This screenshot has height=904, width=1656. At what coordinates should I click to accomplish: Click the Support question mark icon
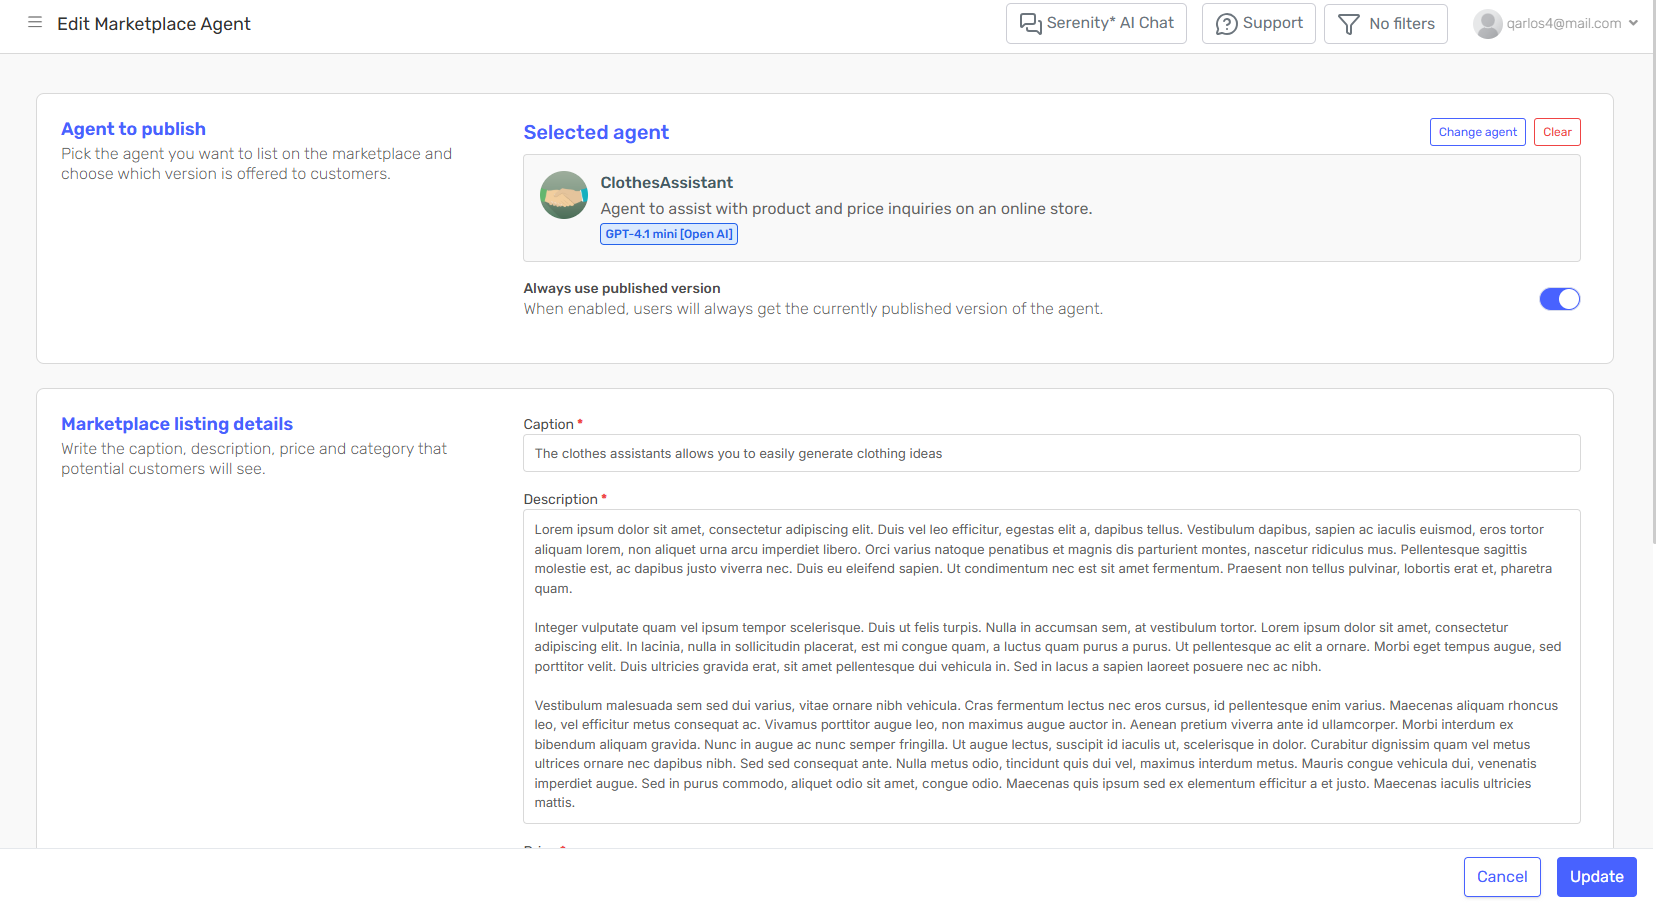click(x=1226, y=23)
